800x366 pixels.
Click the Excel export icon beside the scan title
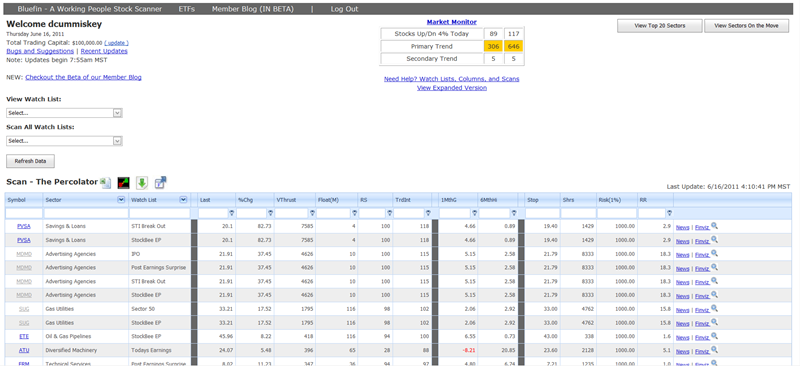[x=106, y=183]
